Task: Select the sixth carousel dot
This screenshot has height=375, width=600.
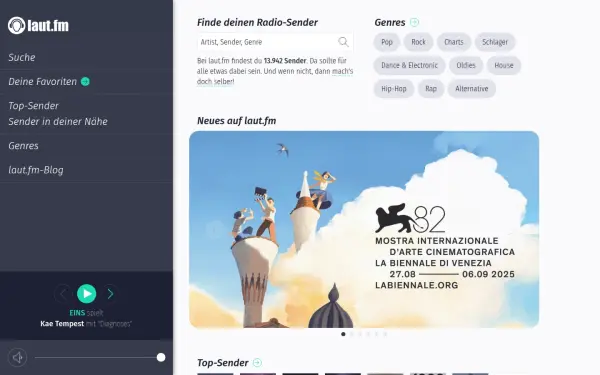Action: [385, 334]
